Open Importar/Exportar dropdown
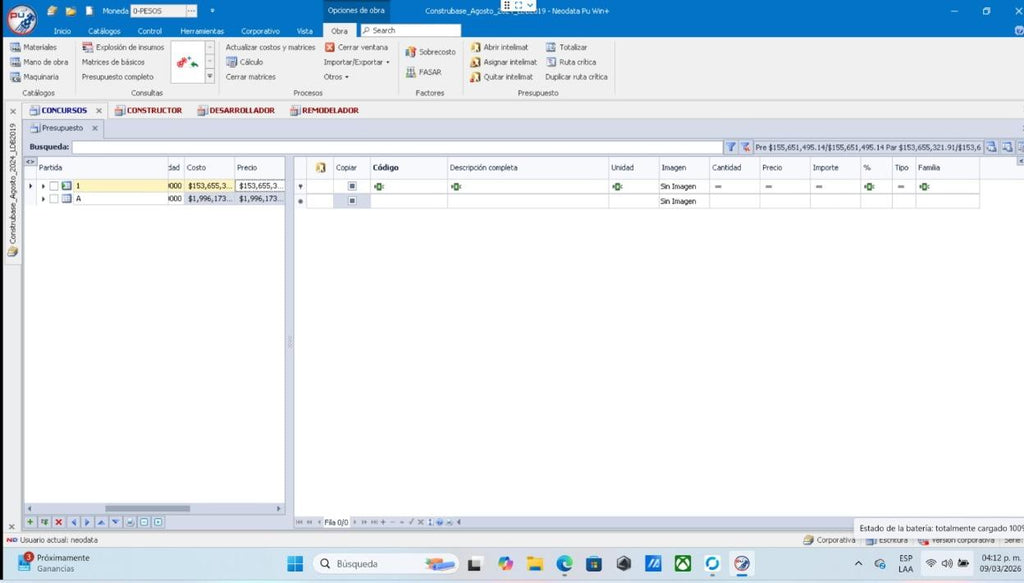The height and width of the screenshot is (583, 1024). click(357, 62)
